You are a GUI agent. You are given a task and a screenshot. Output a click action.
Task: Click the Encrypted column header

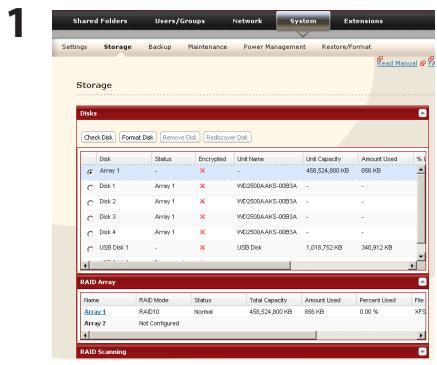pyautogui.click(x=215, y=159)
